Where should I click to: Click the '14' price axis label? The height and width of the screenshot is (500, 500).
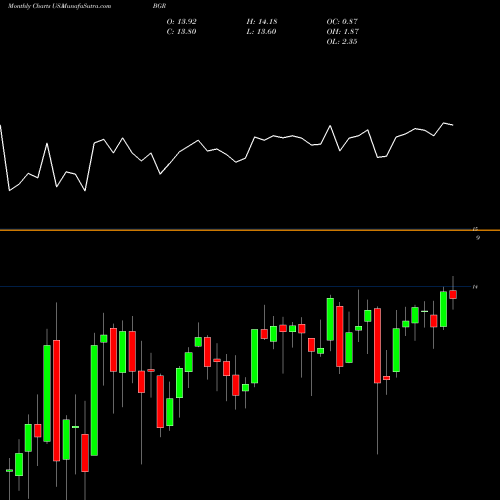coord(475,287)
